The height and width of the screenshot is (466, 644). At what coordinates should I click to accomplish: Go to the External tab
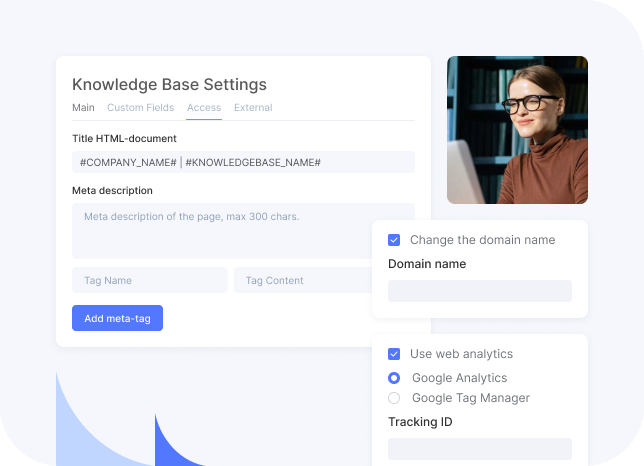pos(253,108)
